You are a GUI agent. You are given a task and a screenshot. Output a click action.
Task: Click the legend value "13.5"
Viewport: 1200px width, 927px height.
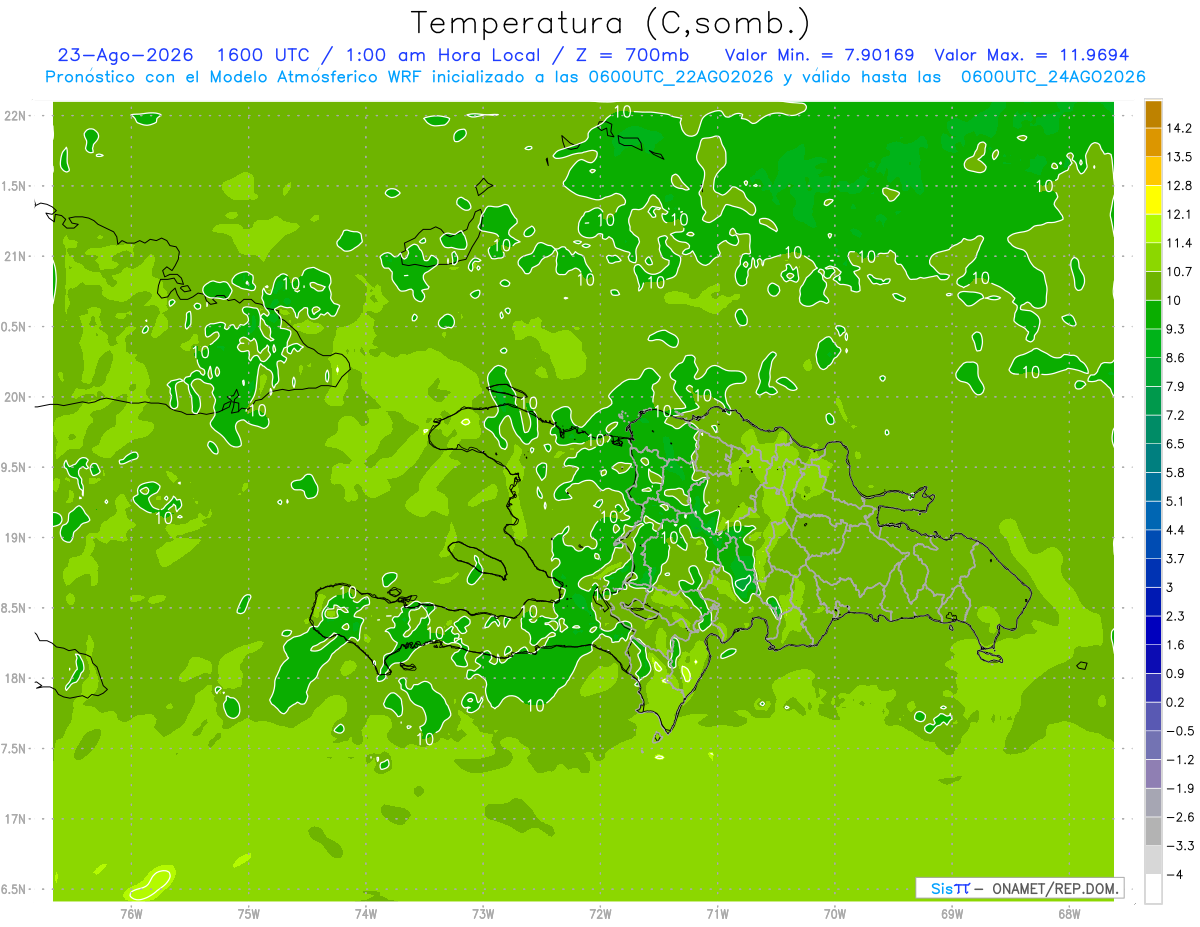(x=1179, y=157)
